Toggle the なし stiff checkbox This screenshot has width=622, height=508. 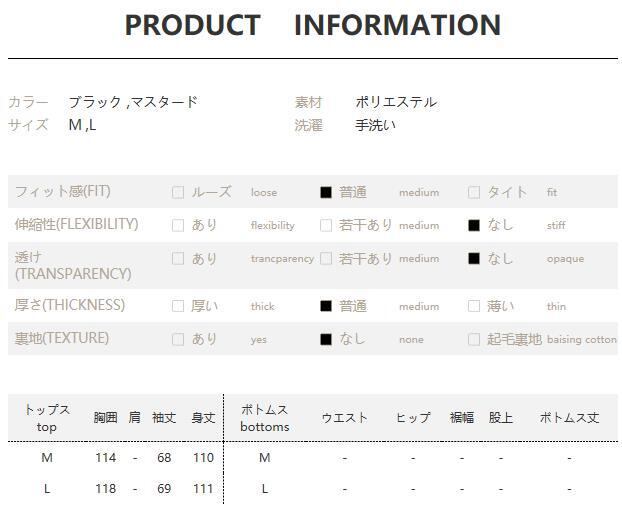(474, 226)
